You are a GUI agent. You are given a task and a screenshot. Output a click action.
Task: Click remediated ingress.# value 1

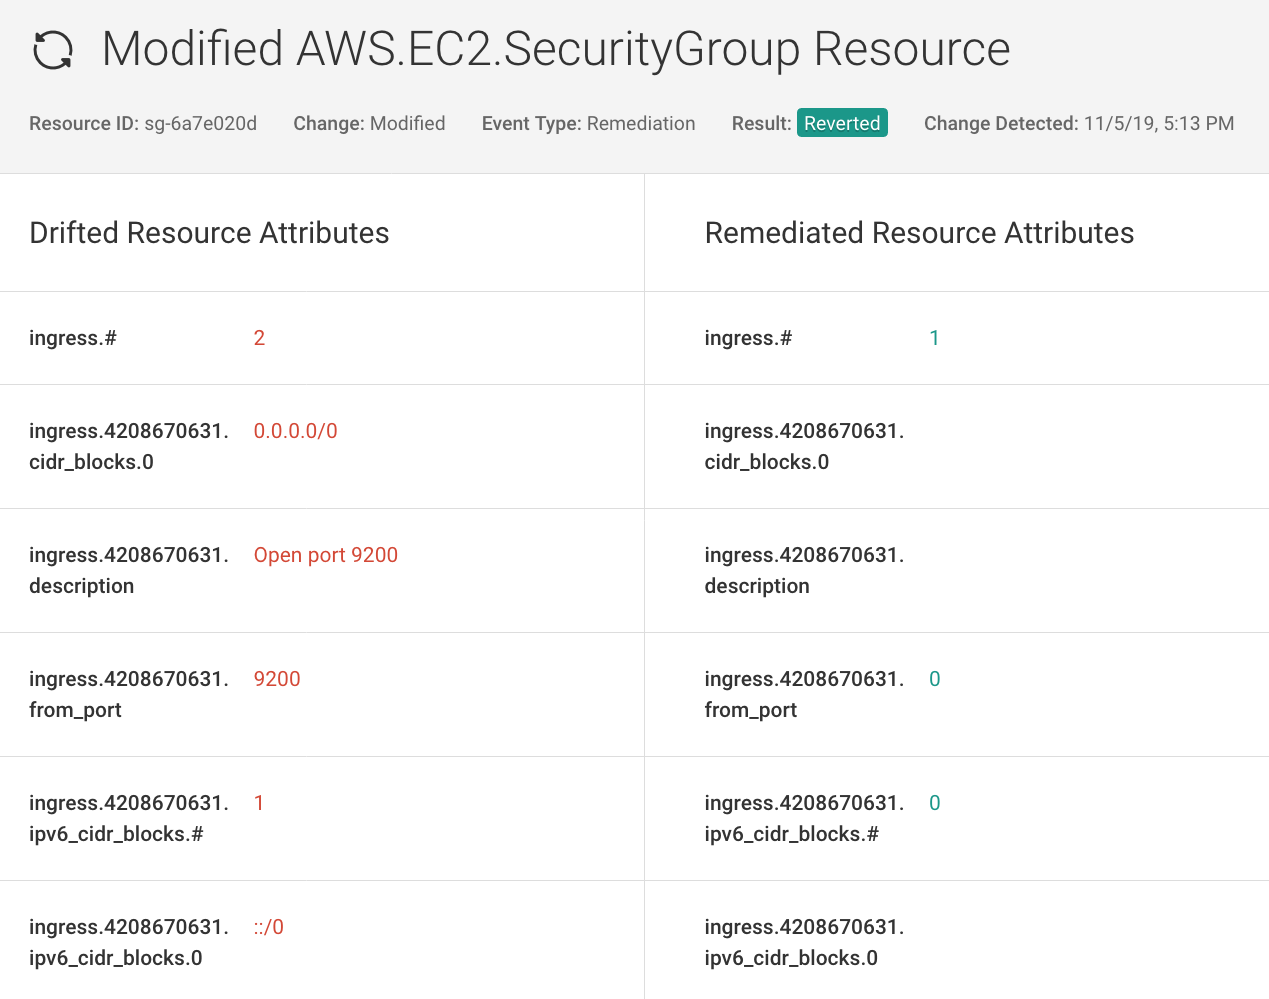coord(934,338)
